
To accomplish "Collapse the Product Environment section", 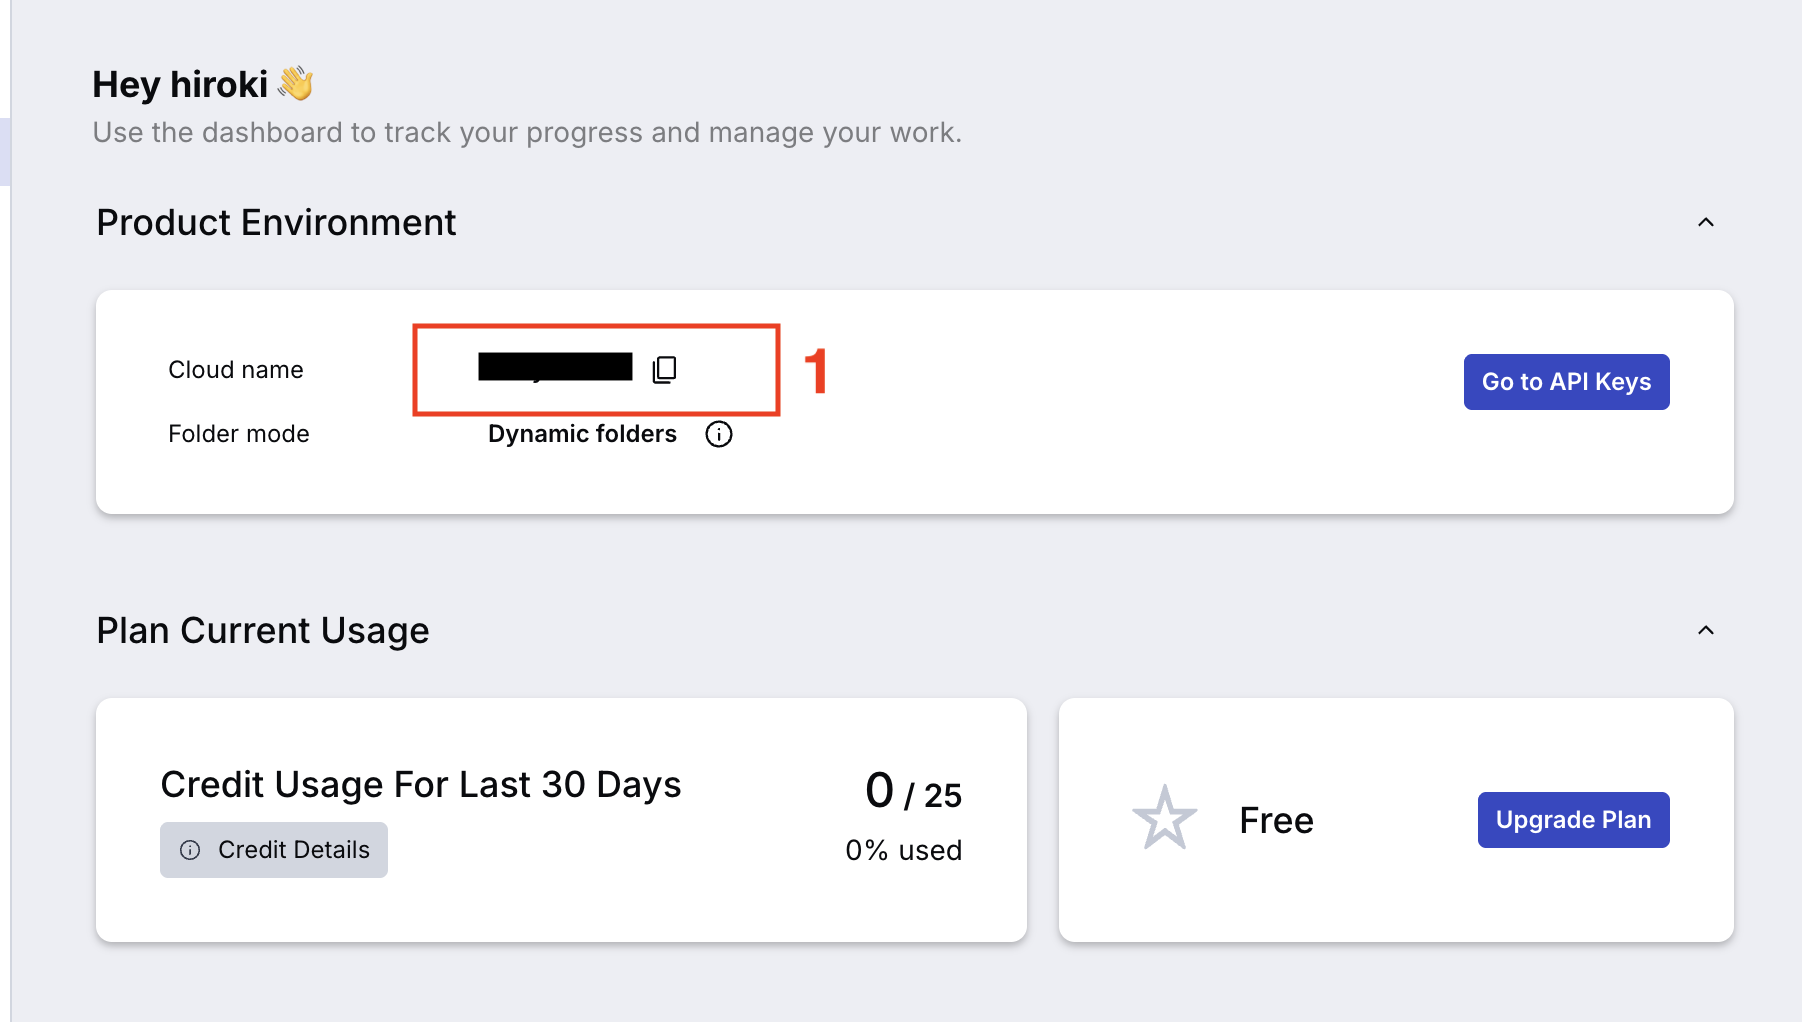I will pyautogui.click(x=1705, y=222).
